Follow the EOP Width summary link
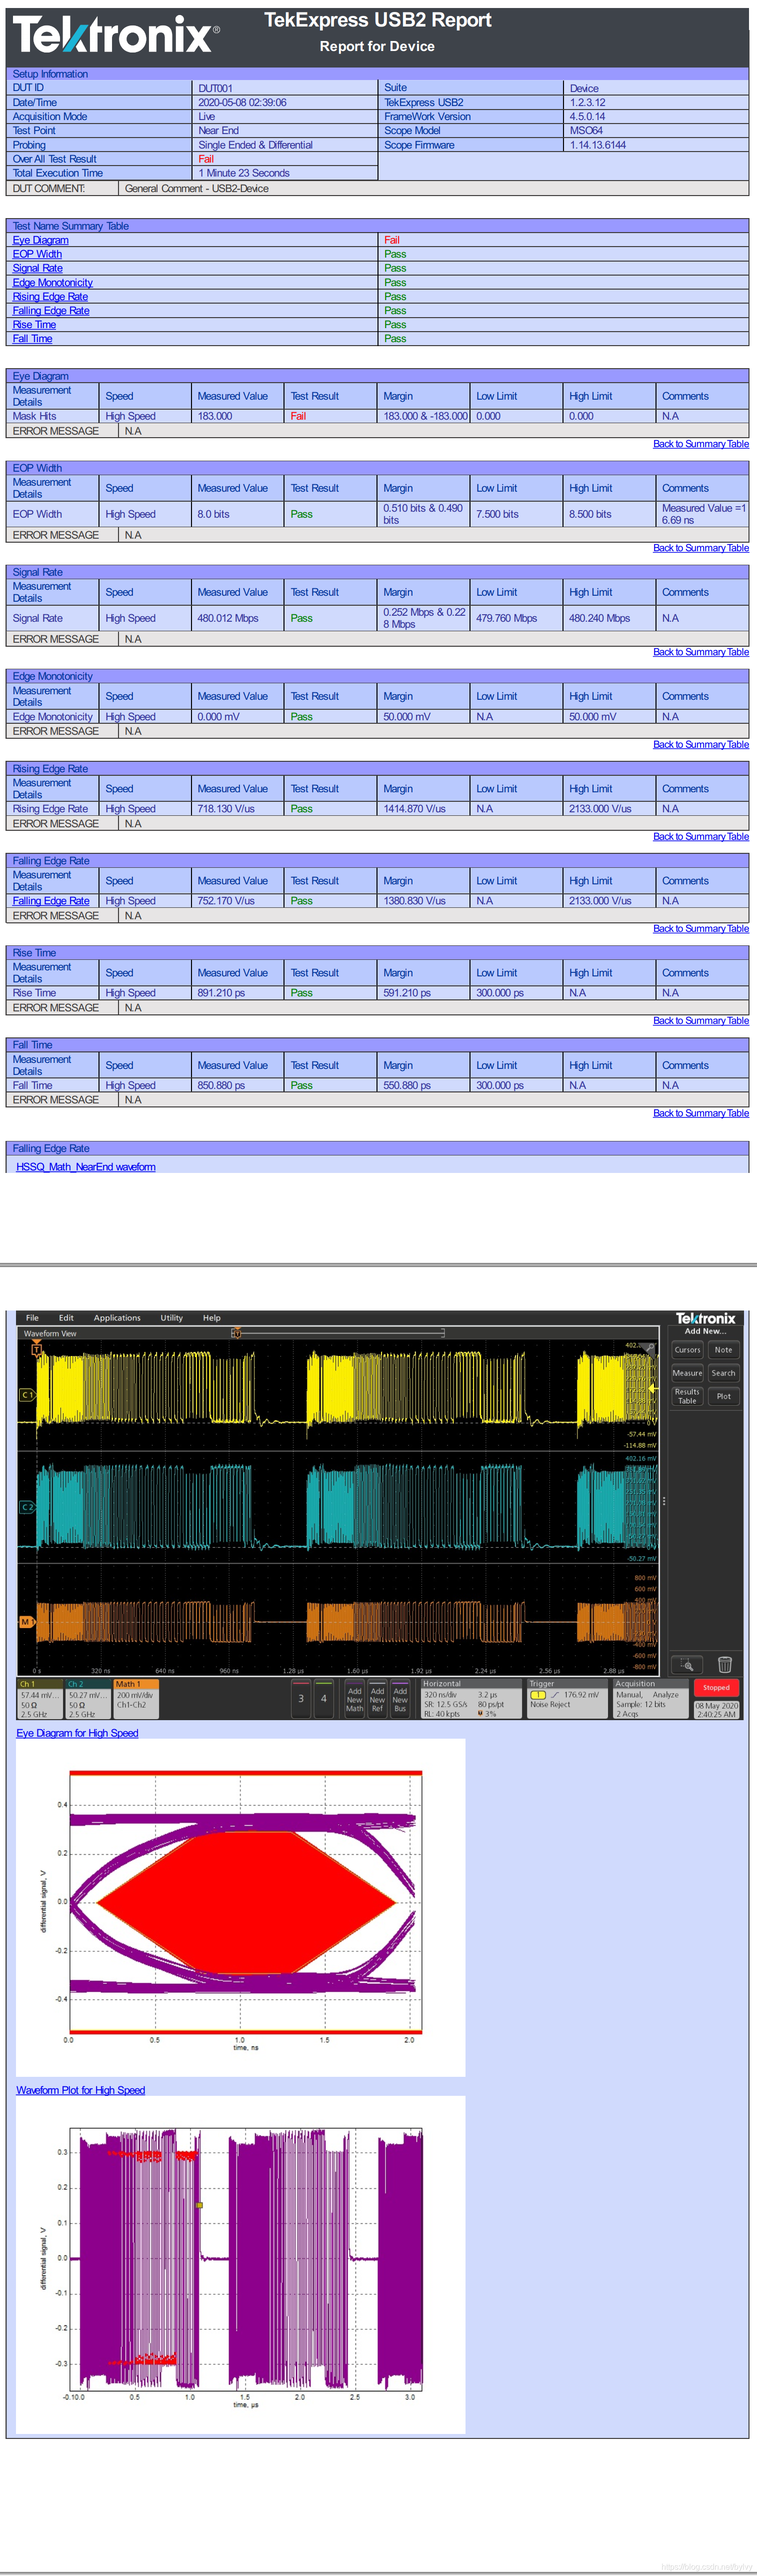 (x=37, y=254)
